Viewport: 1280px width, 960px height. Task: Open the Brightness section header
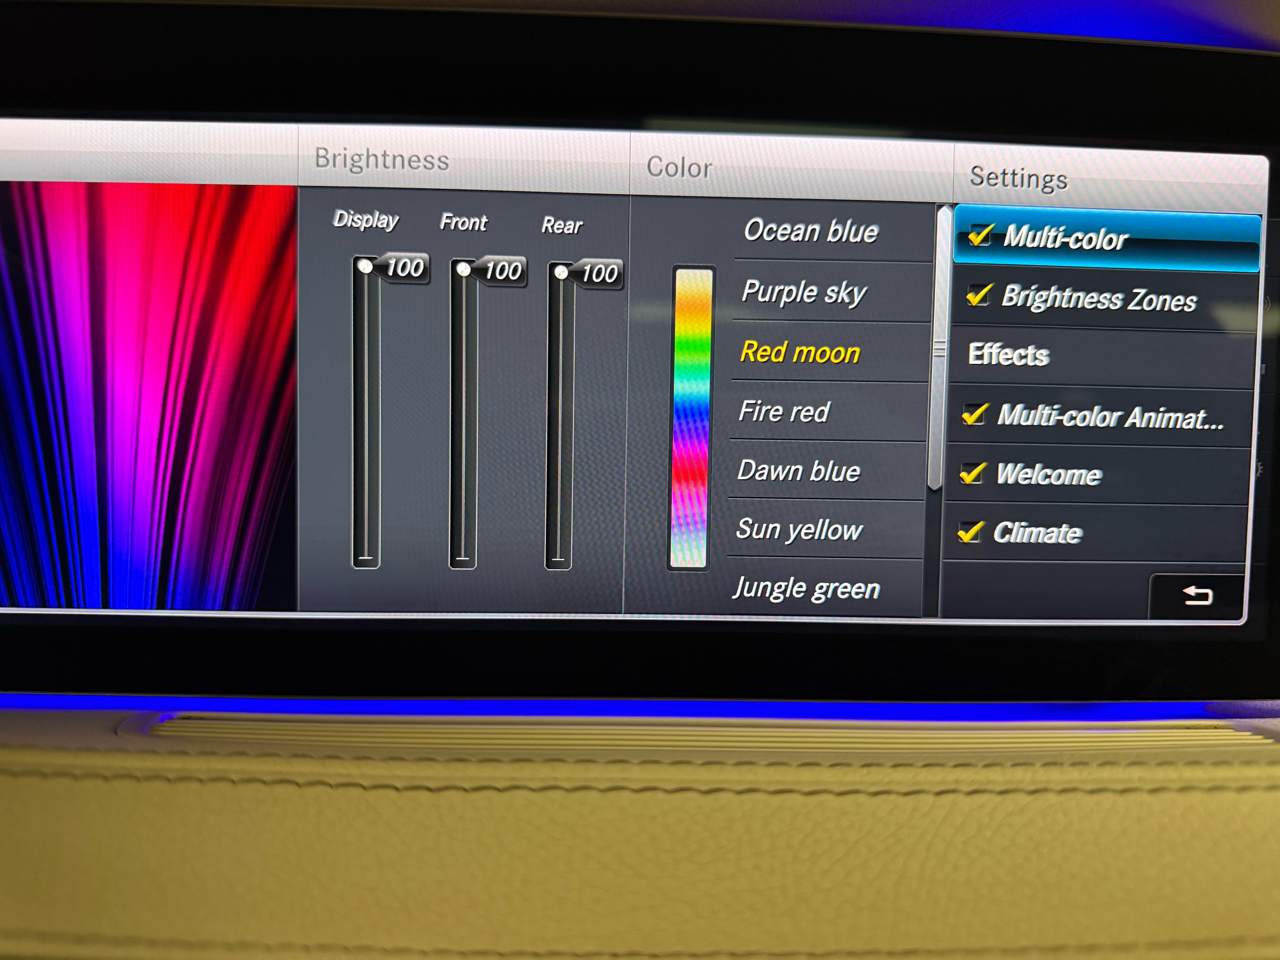(x=382, y=160)
